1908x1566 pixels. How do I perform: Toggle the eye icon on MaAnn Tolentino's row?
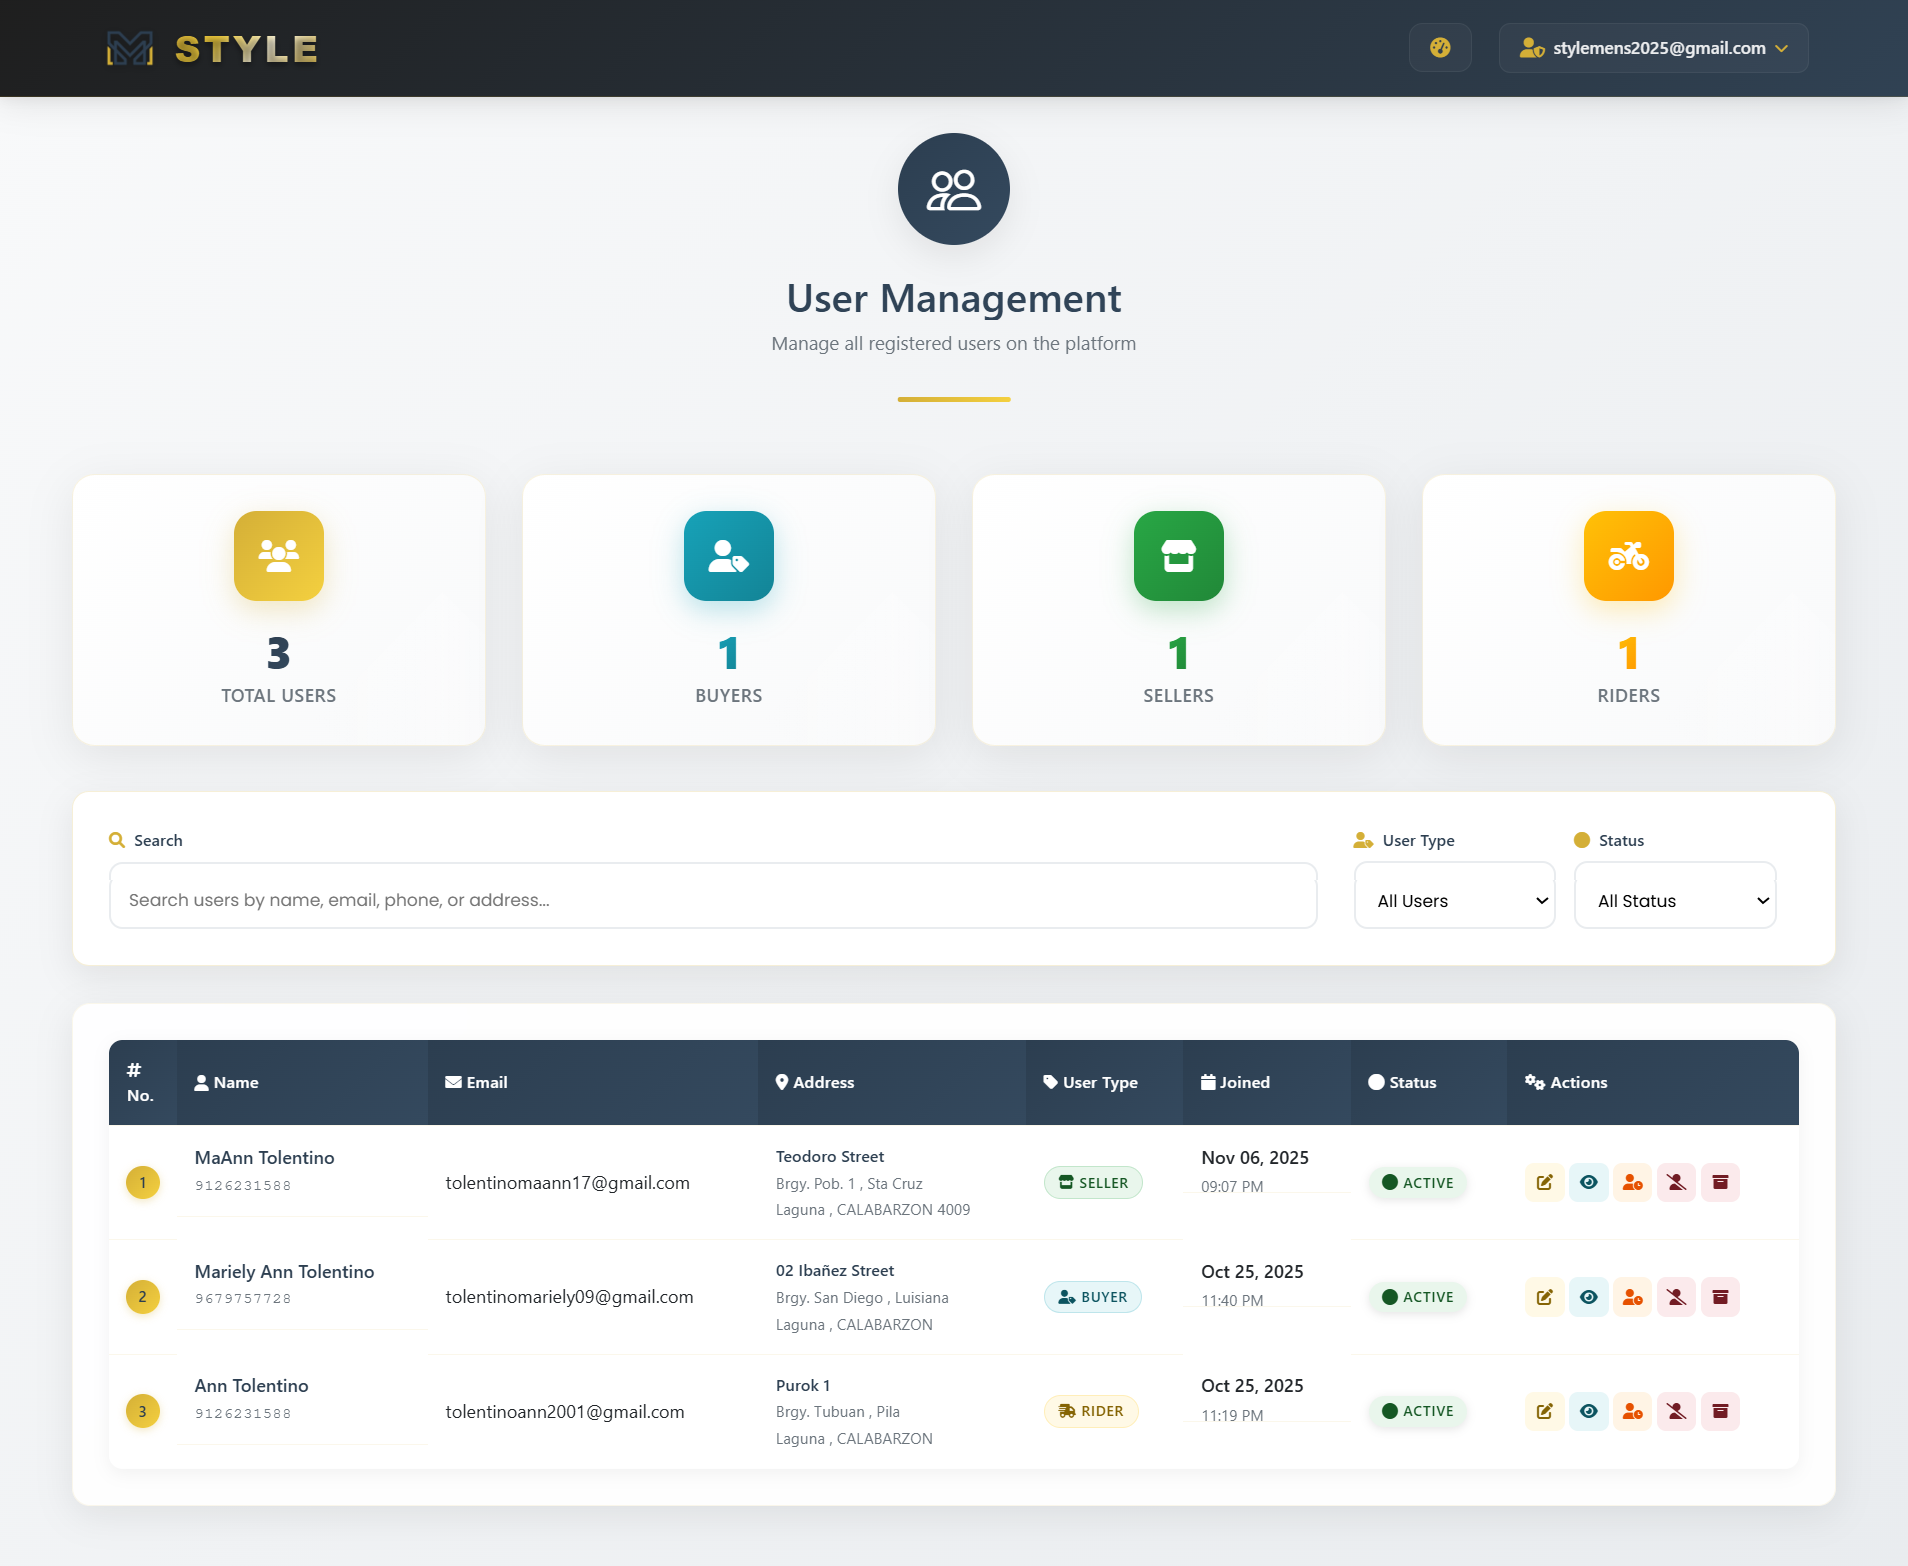pyautogui.click(x=1589, y=1181)
